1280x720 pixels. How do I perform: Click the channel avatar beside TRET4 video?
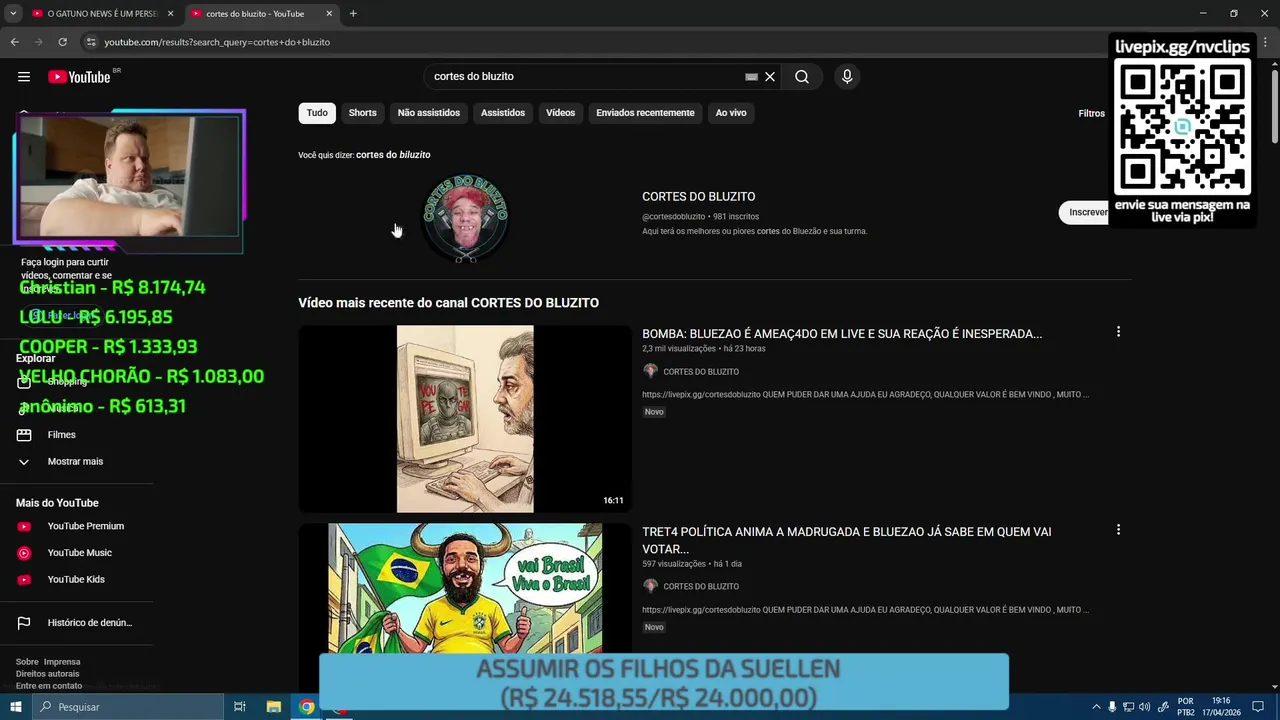pyautogui.click(x=650, y=586)
